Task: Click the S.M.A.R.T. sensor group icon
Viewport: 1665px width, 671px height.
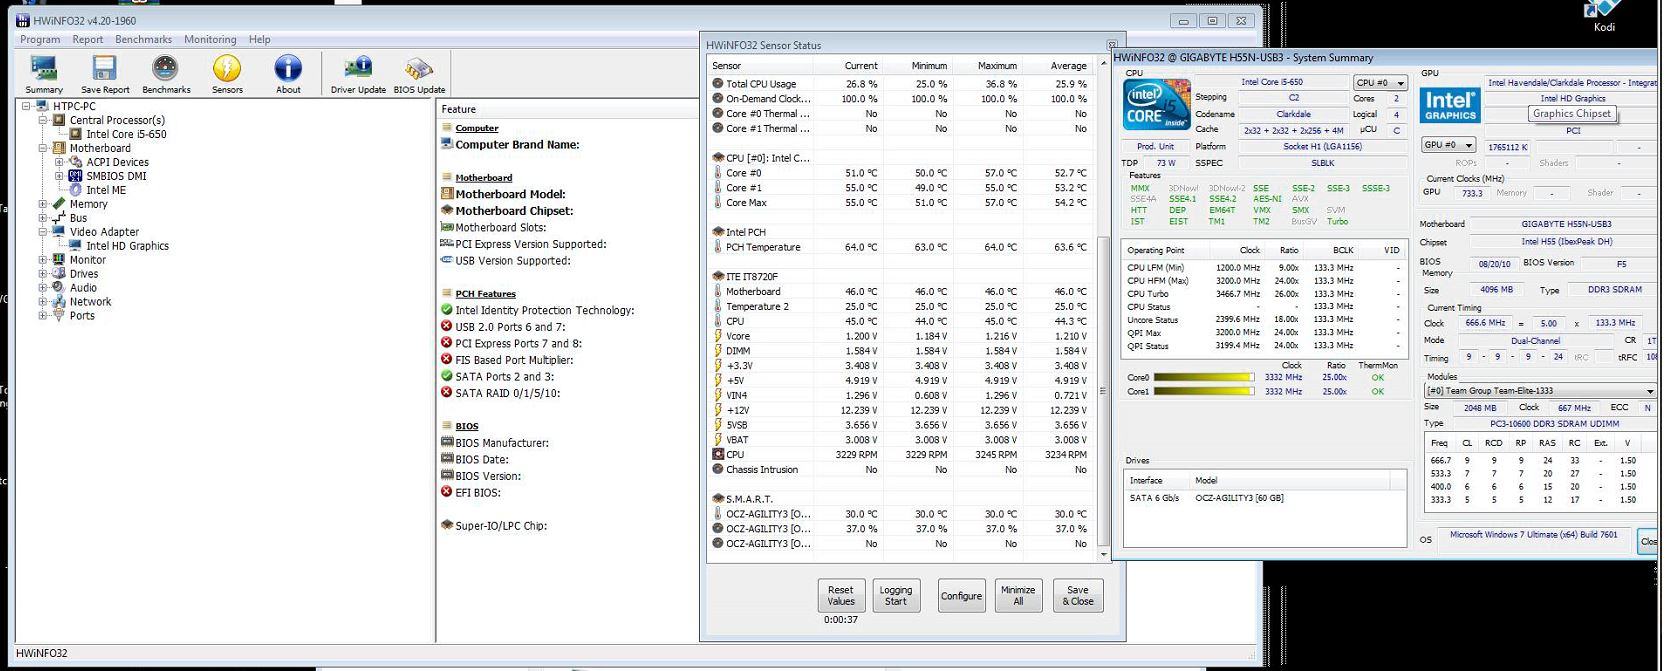Action: pos(718,499)
